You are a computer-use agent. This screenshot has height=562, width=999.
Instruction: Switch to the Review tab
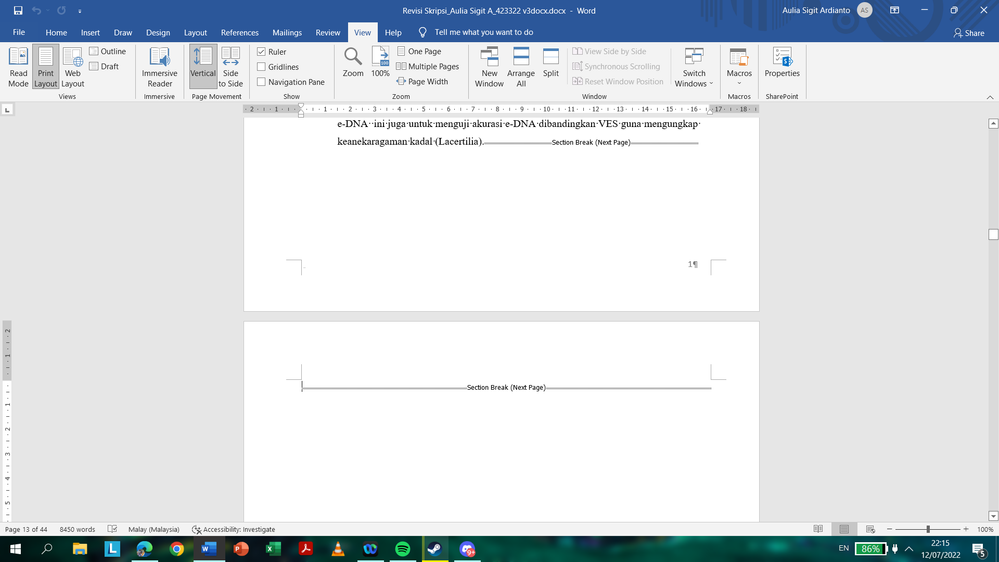(328, 32)
